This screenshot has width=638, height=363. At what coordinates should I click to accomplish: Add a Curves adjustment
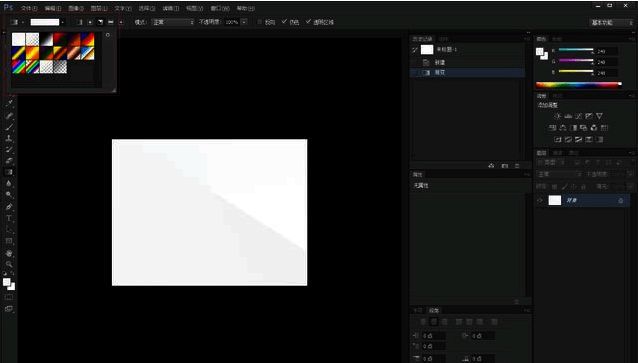point(579,116)
